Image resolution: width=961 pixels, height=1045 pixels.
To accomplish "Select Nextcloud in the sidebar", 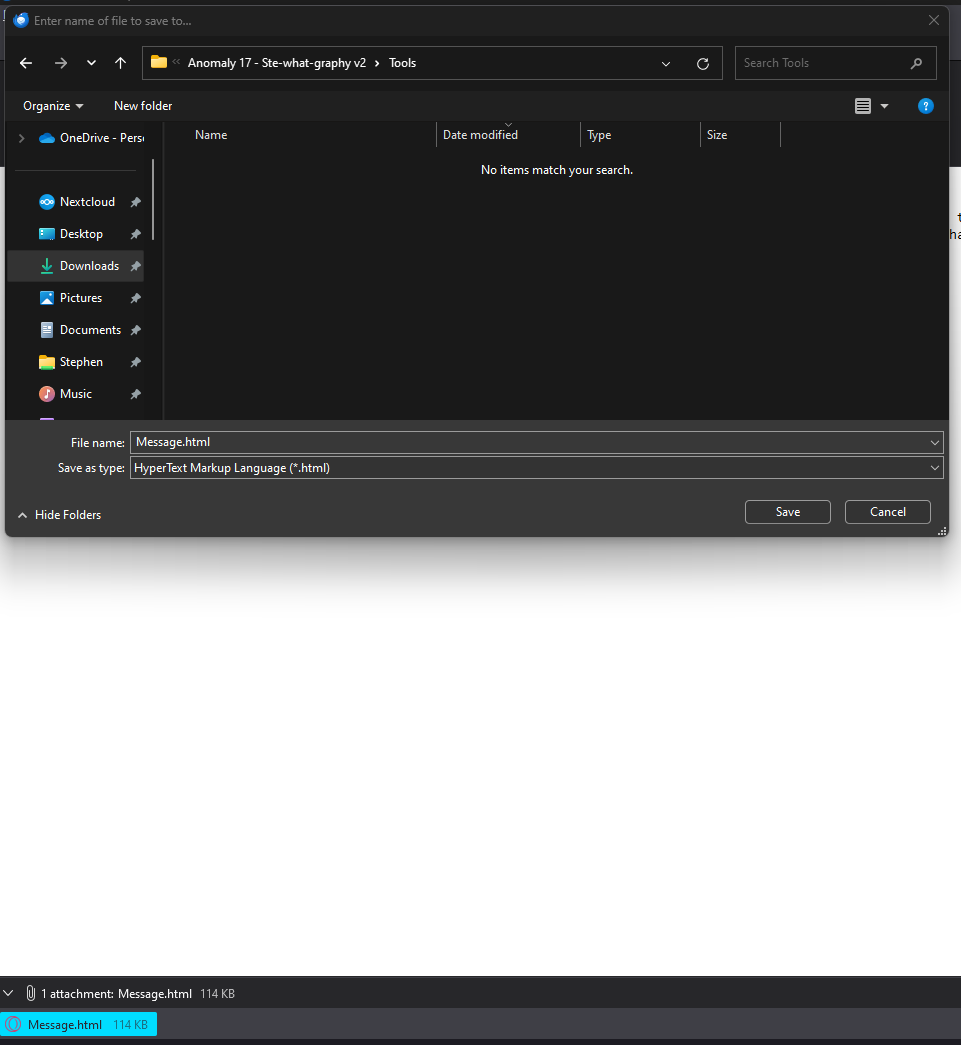I will (x=87, y=202).
